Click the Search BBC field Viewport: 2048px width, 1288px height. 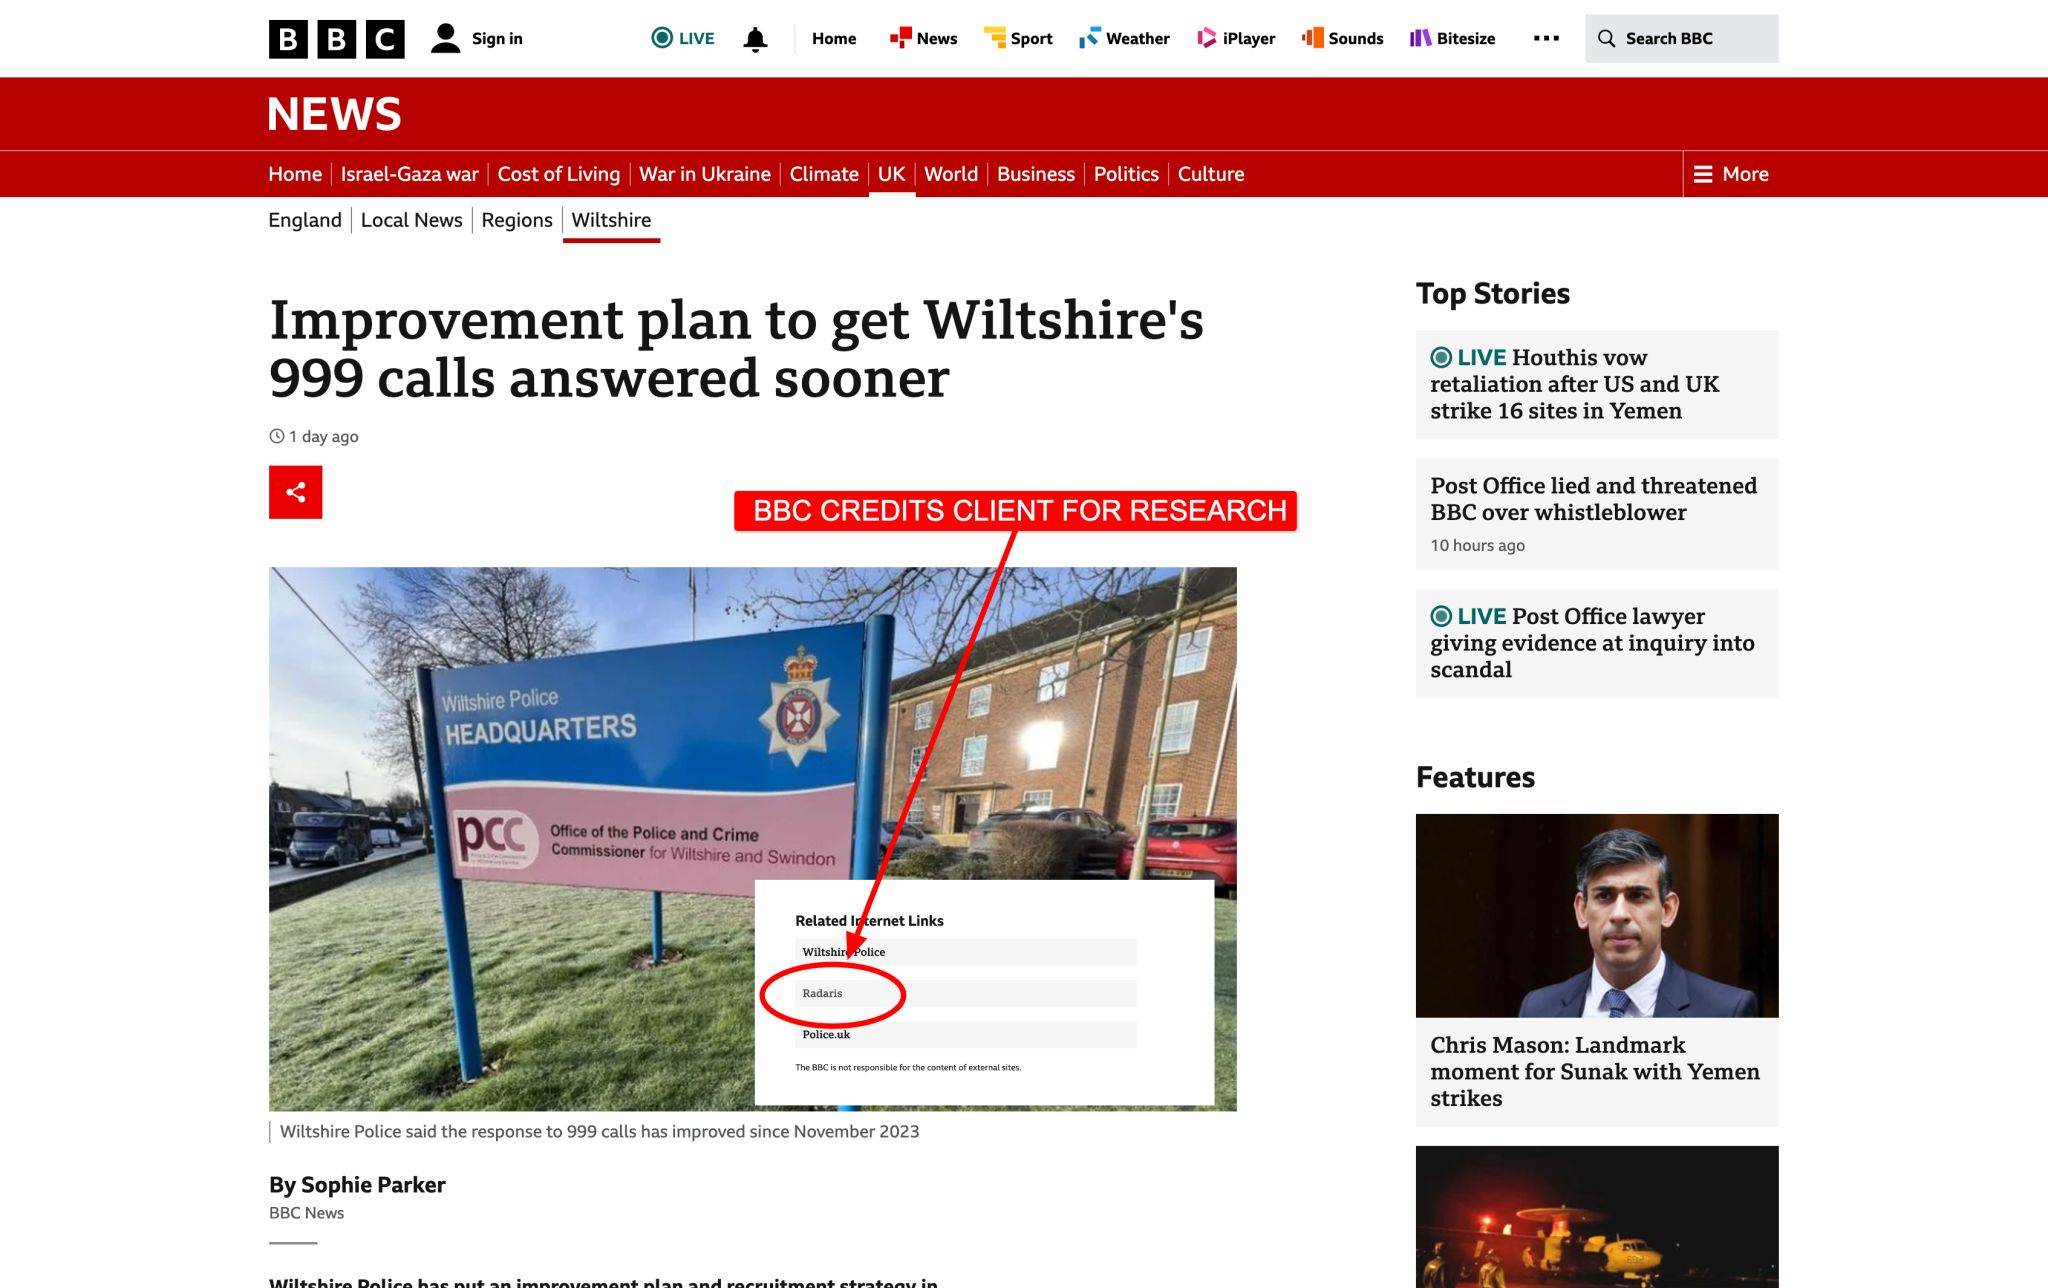click(1682, 39)
